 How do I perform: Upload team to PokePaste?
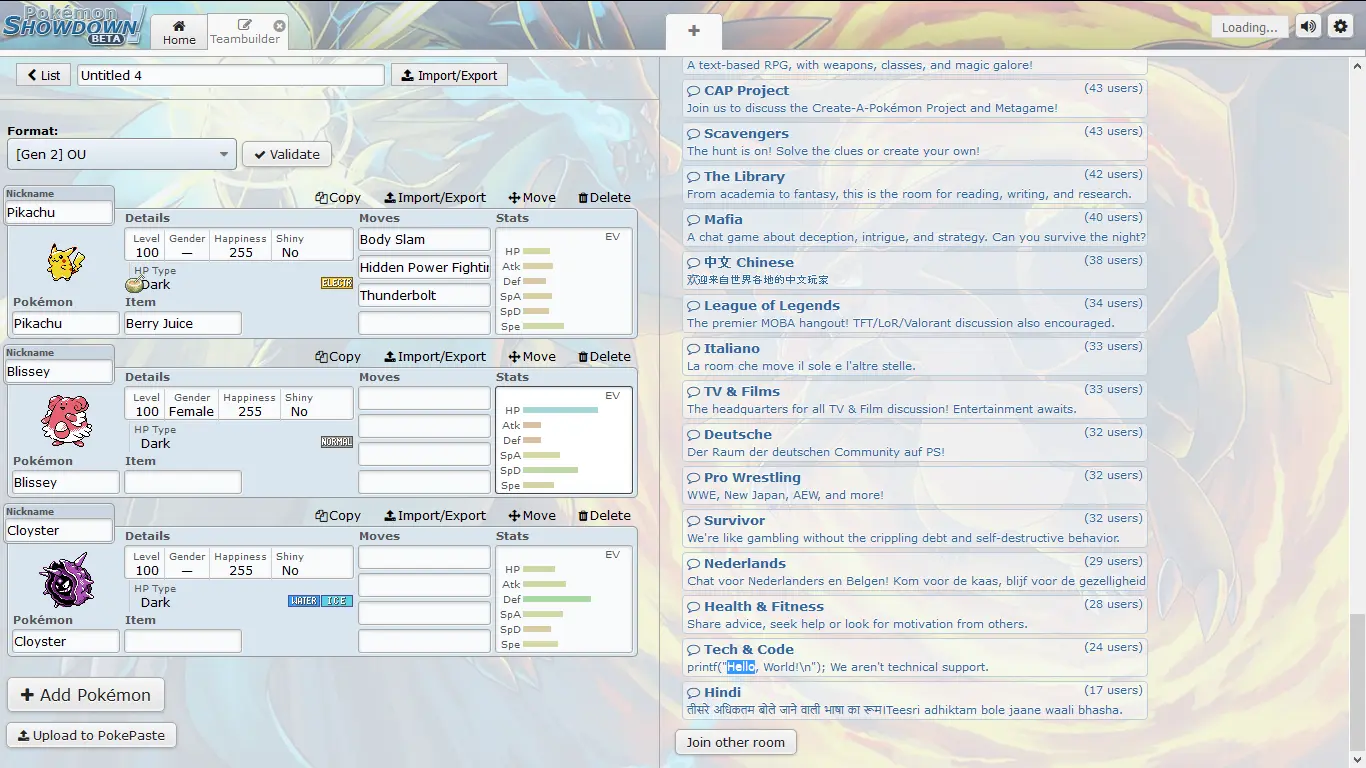tap(92, 735)
